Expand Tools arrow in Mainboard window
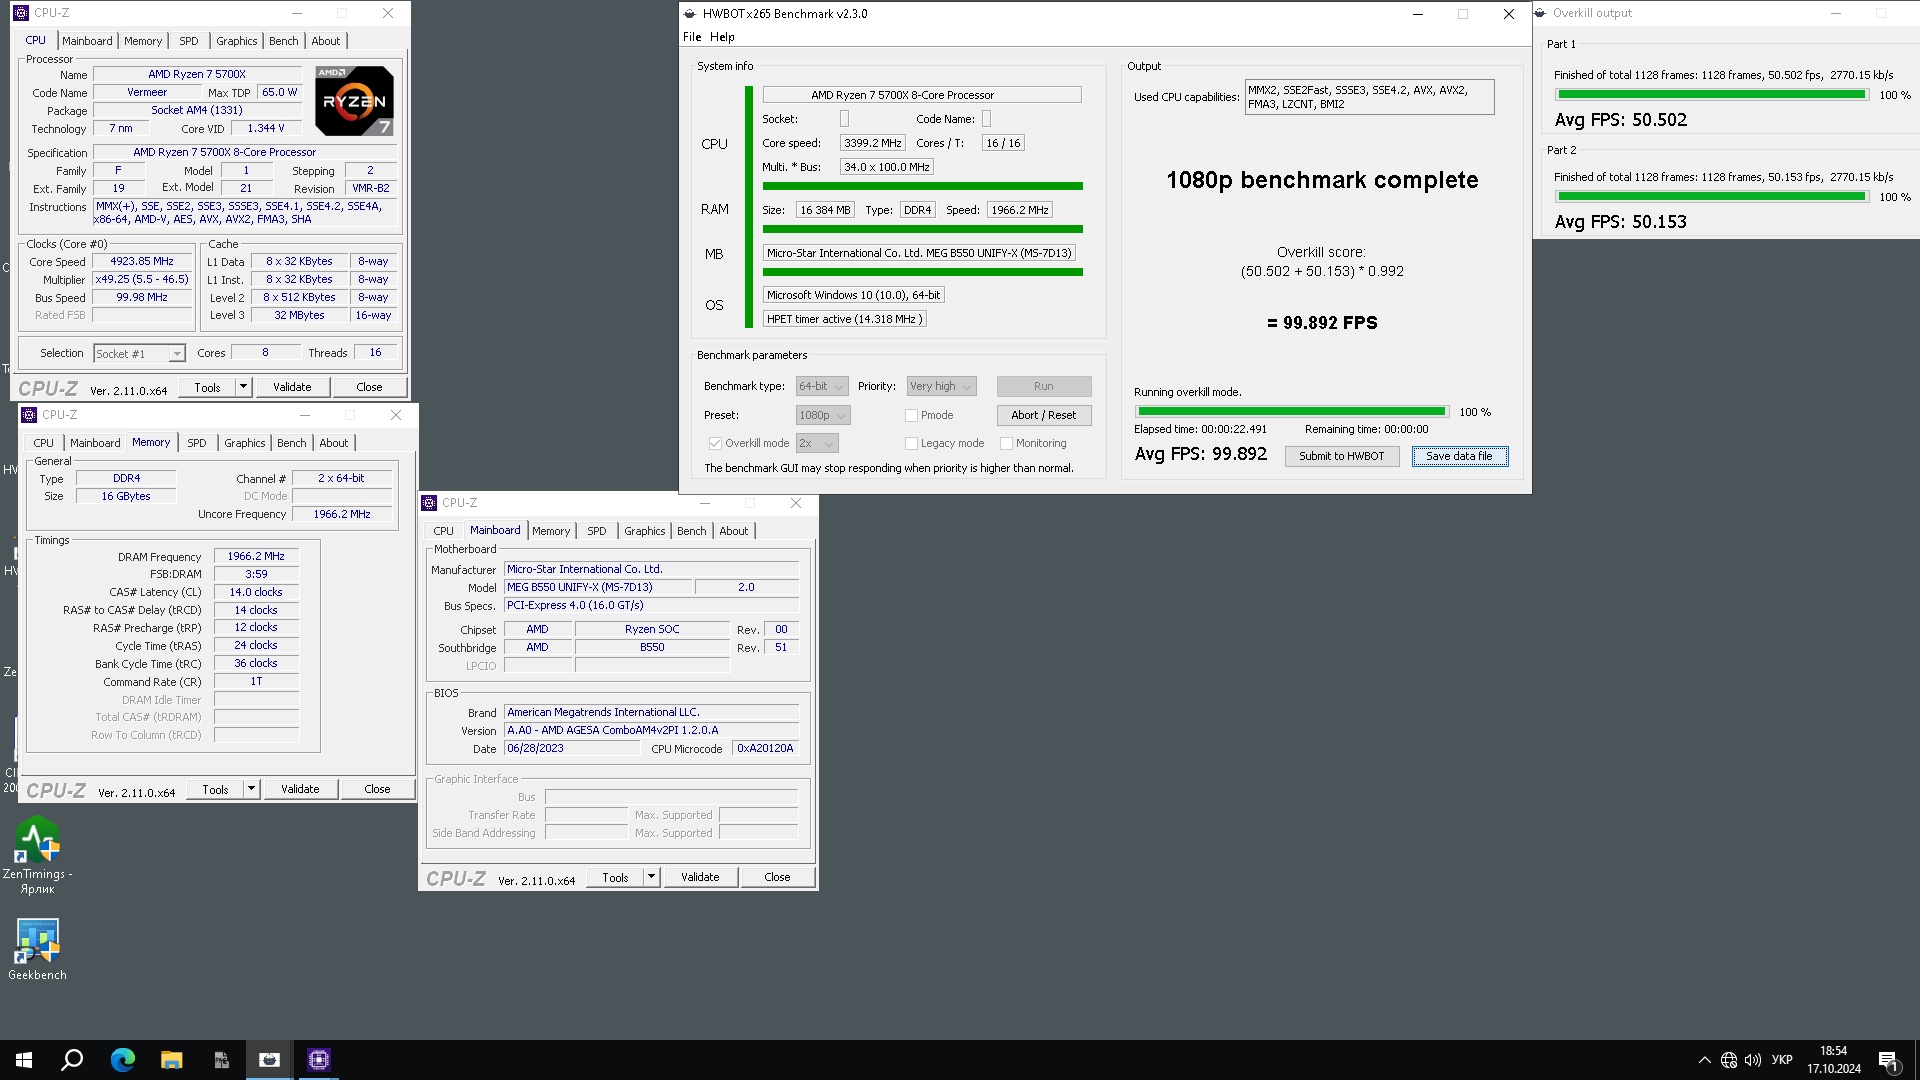 point(651,877)
